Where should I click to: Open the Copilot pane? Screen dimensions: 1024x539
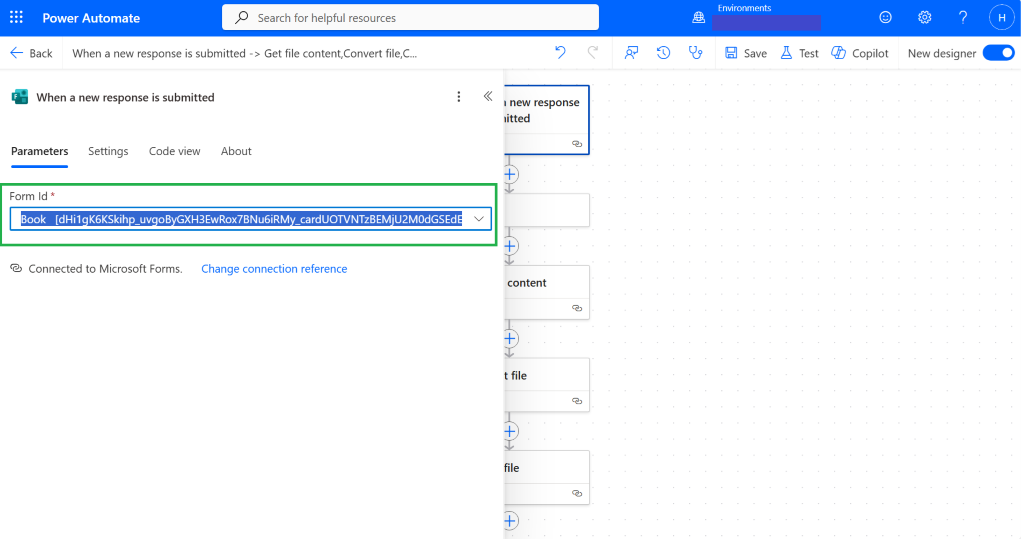click(x=860, y=53)
